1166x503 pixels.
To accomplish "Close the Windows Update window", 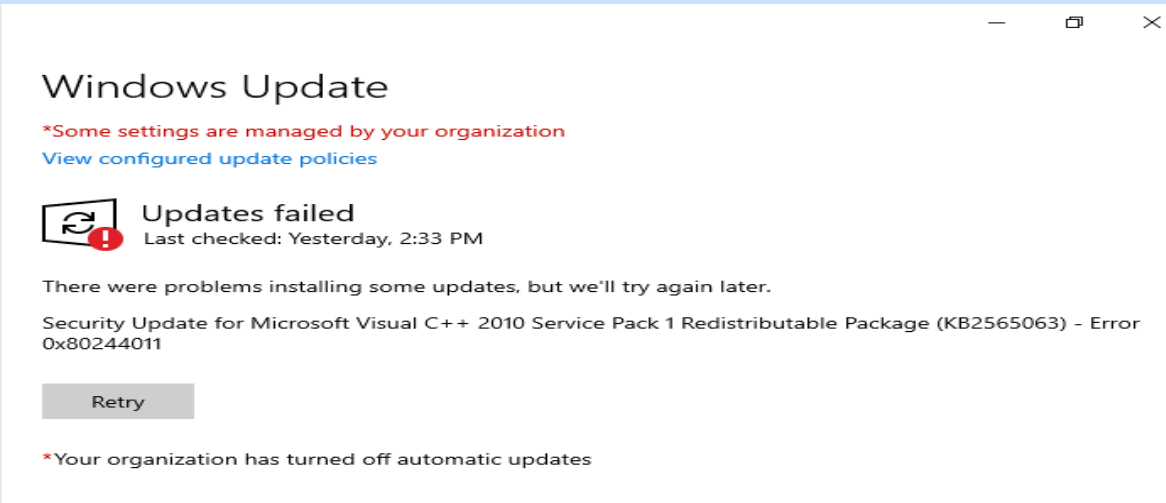I will click(x=1150, y=23).
